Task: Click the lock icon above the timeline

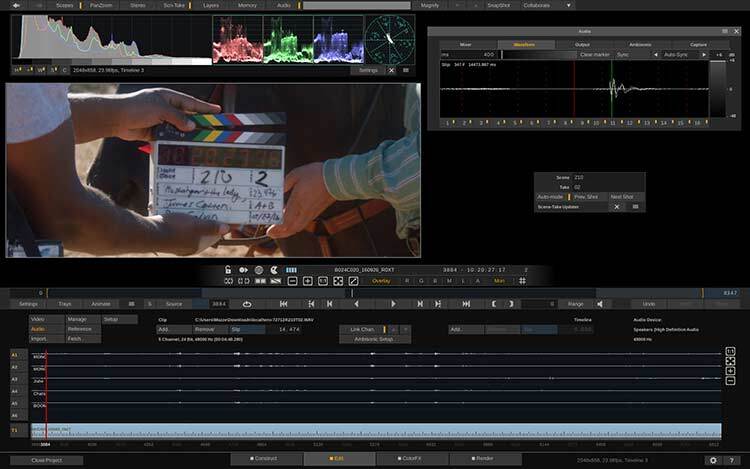Action: pos(228,270)
